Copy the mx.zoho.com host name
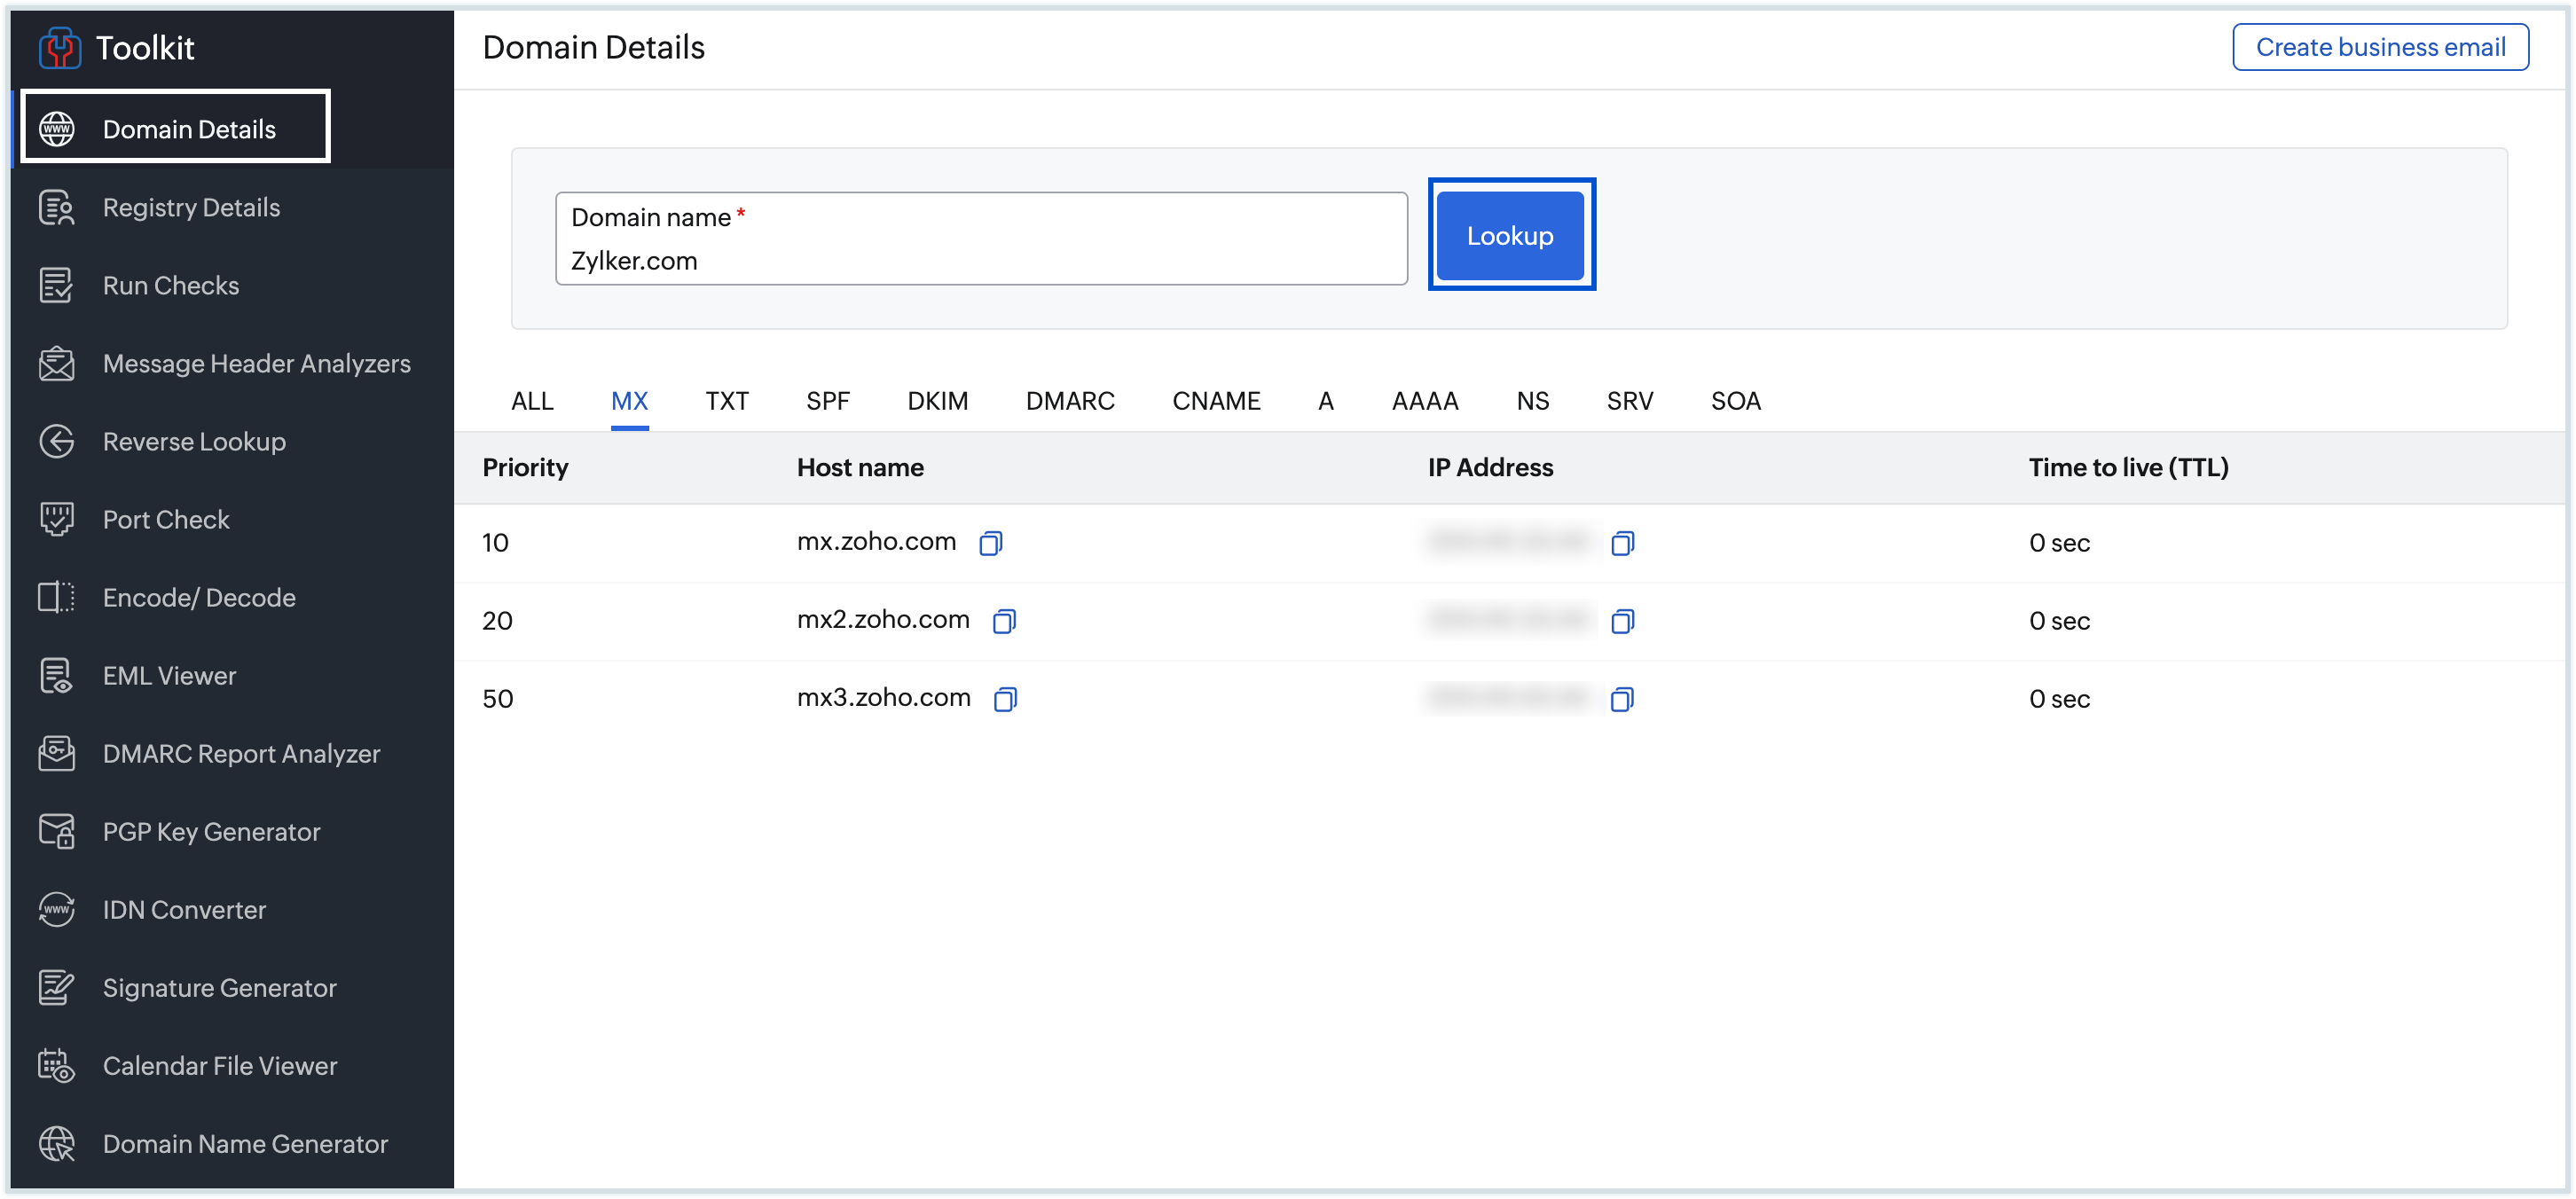 pos(991,543)
